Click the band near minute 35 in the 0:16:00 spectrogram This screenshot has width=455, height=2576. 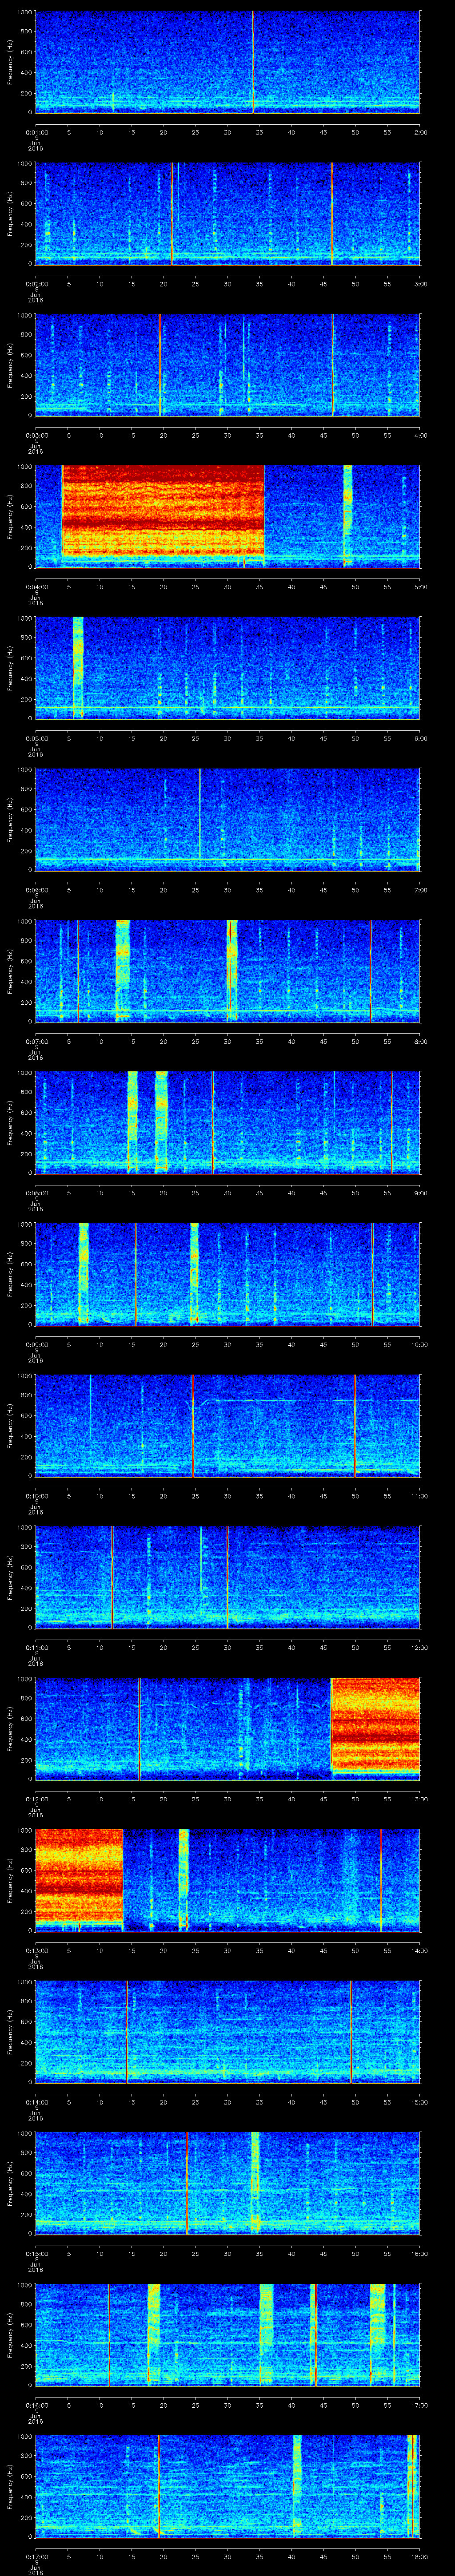click(x=266, y=2336)
